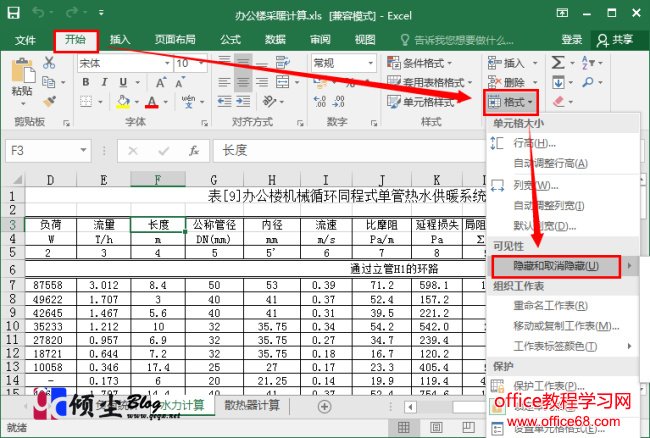Screen dimensions: 650x438
Task: Apply red font color A
Action: (152, 102)
